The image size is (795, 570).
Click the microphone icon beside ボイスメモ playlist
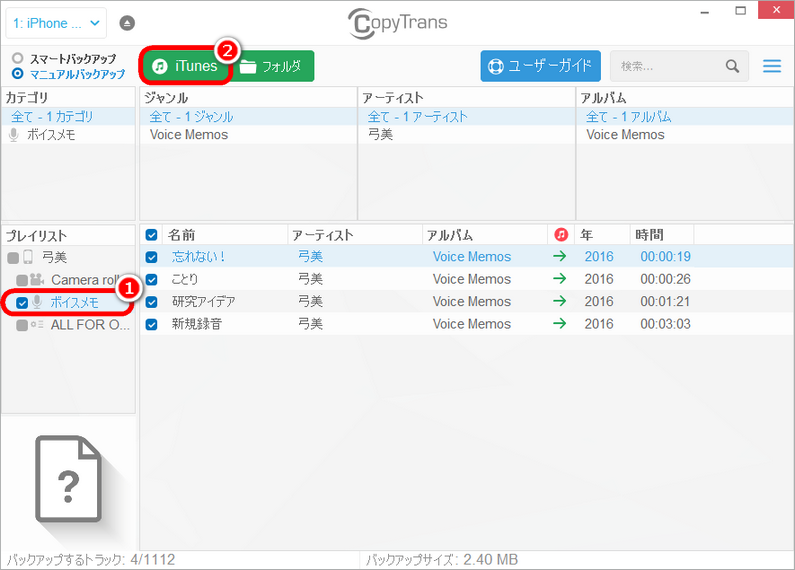click(x=37, y=302)
